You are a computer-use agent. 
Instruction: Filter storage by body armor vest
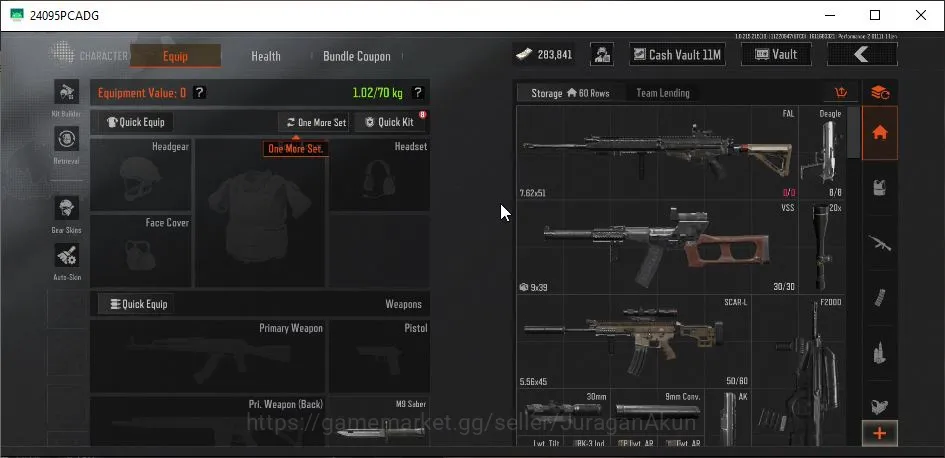pyautogui.click(x=880, y=189)
